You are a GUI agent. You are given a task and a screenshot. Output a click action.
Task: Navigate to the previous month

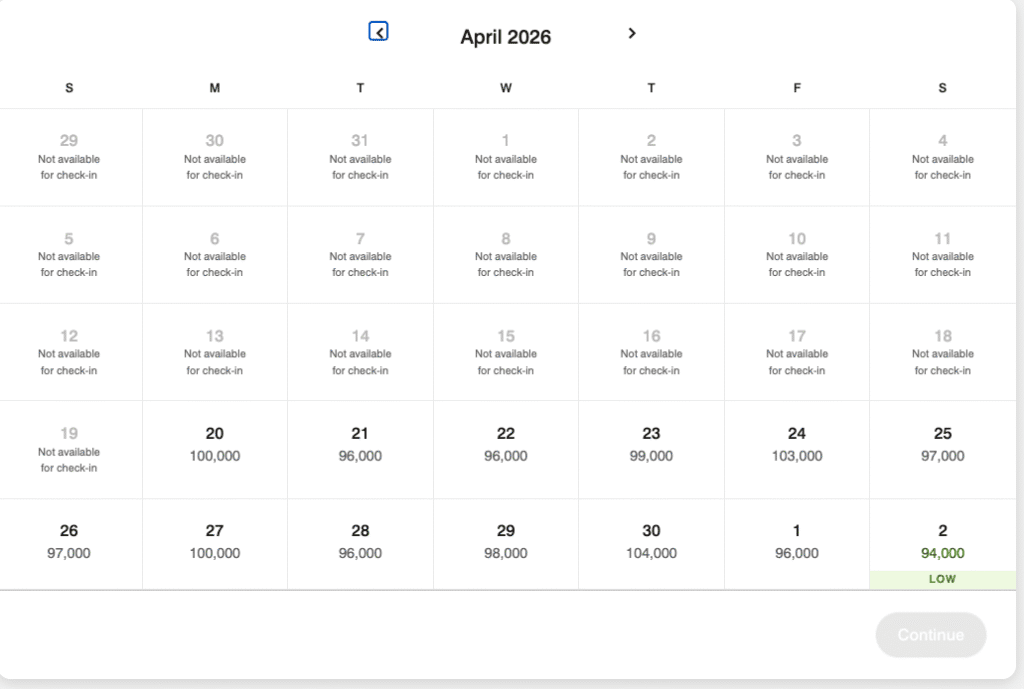pos(378,31)
